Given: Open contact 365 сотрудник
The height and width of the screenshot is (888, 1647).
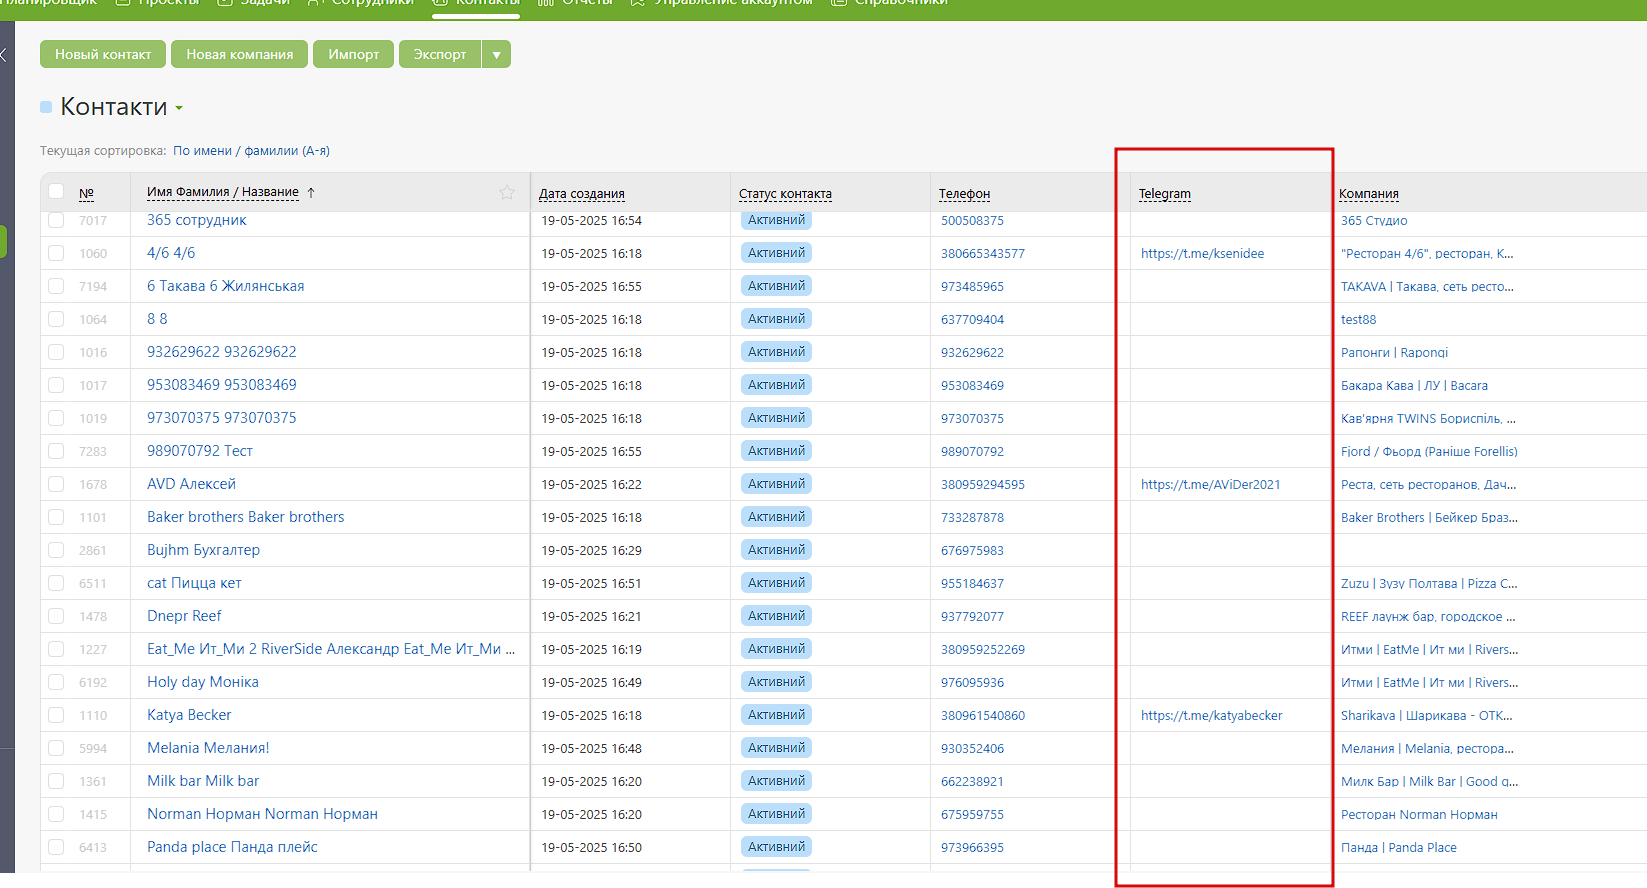Looking at the screenshot, I should [x=197, y=220].
